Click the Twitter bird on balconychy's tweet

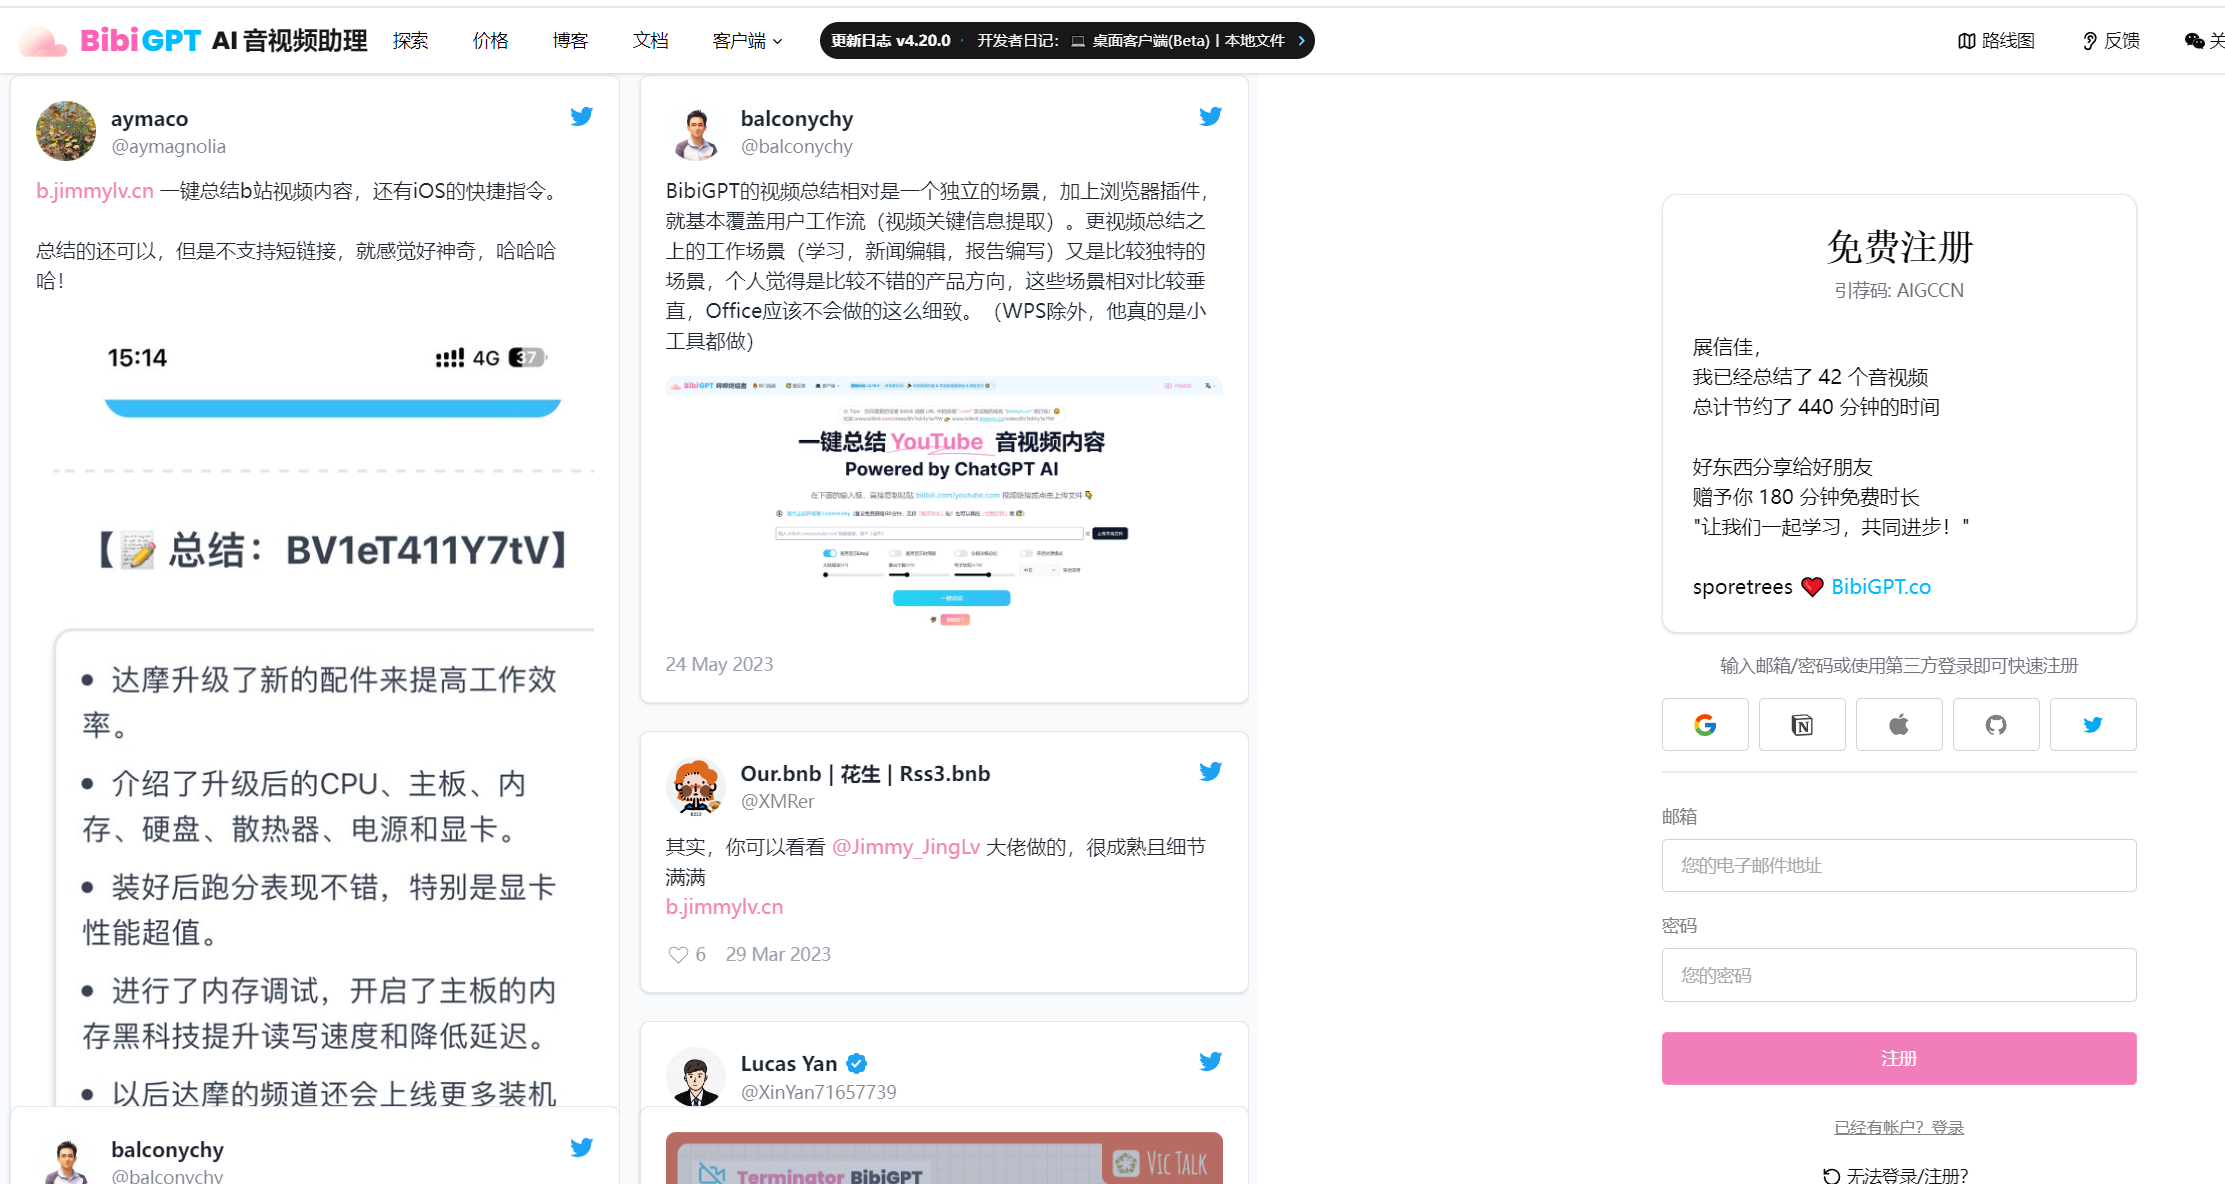(x=1210, y=116)
